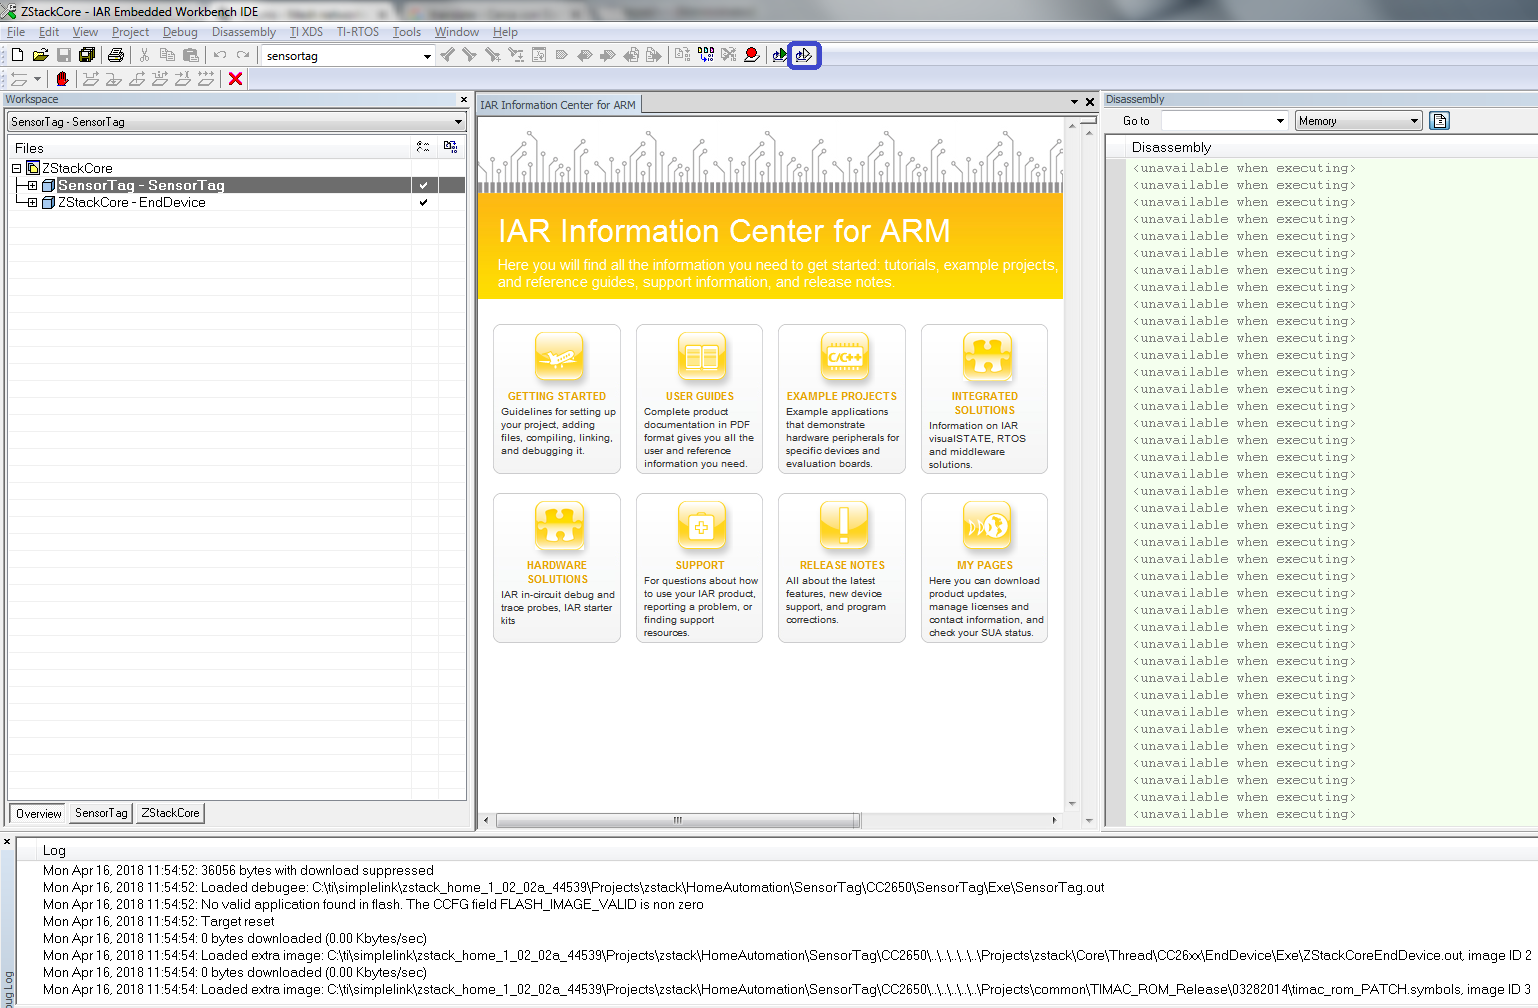Click the Save icon in toolbar
Screen dimensions: 1538x1008
[x=64, y=55]
